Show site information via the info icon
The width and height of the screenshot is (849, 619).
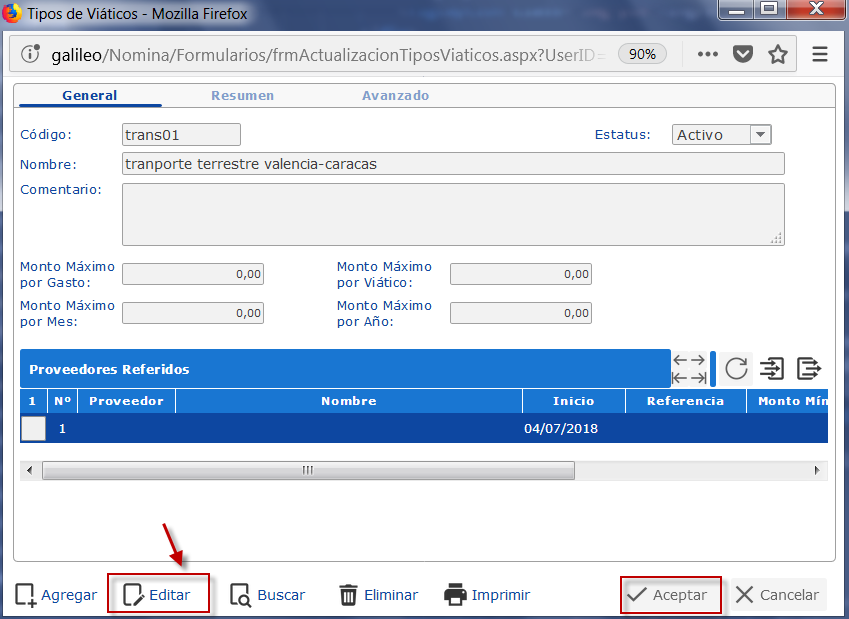pyautogui.click(x=31, y=54)
